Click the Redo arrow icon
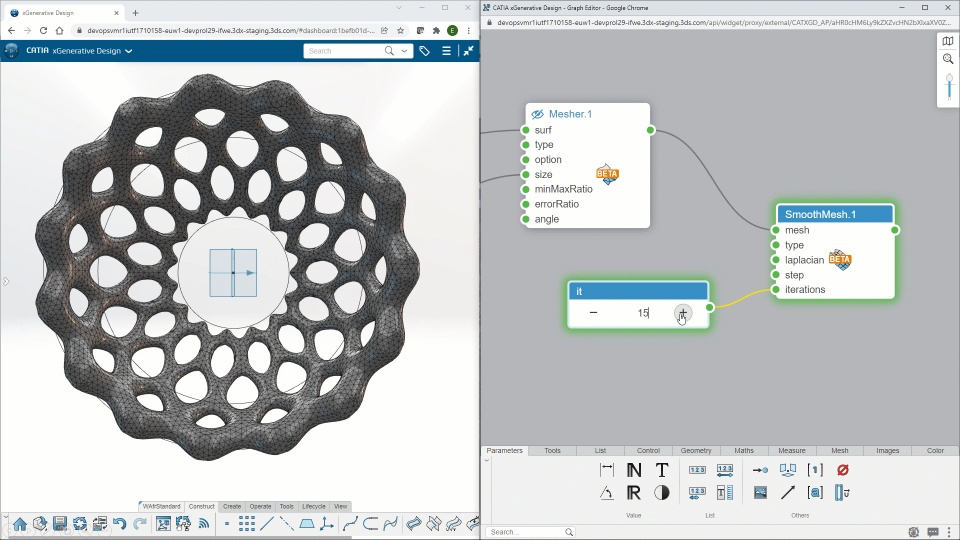This screenshot has height=540, width=960. (x=140, y=523)
